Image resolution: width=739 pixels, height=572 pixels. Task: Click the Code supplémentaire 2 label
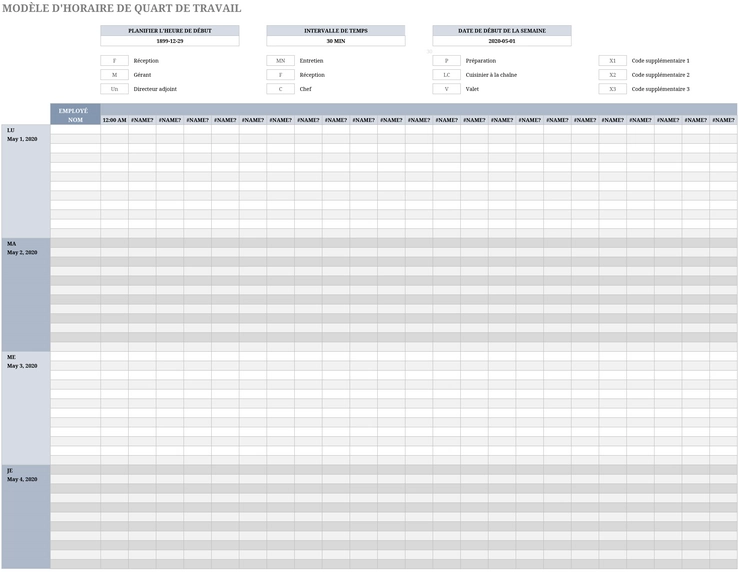click(x=660, y=75)
